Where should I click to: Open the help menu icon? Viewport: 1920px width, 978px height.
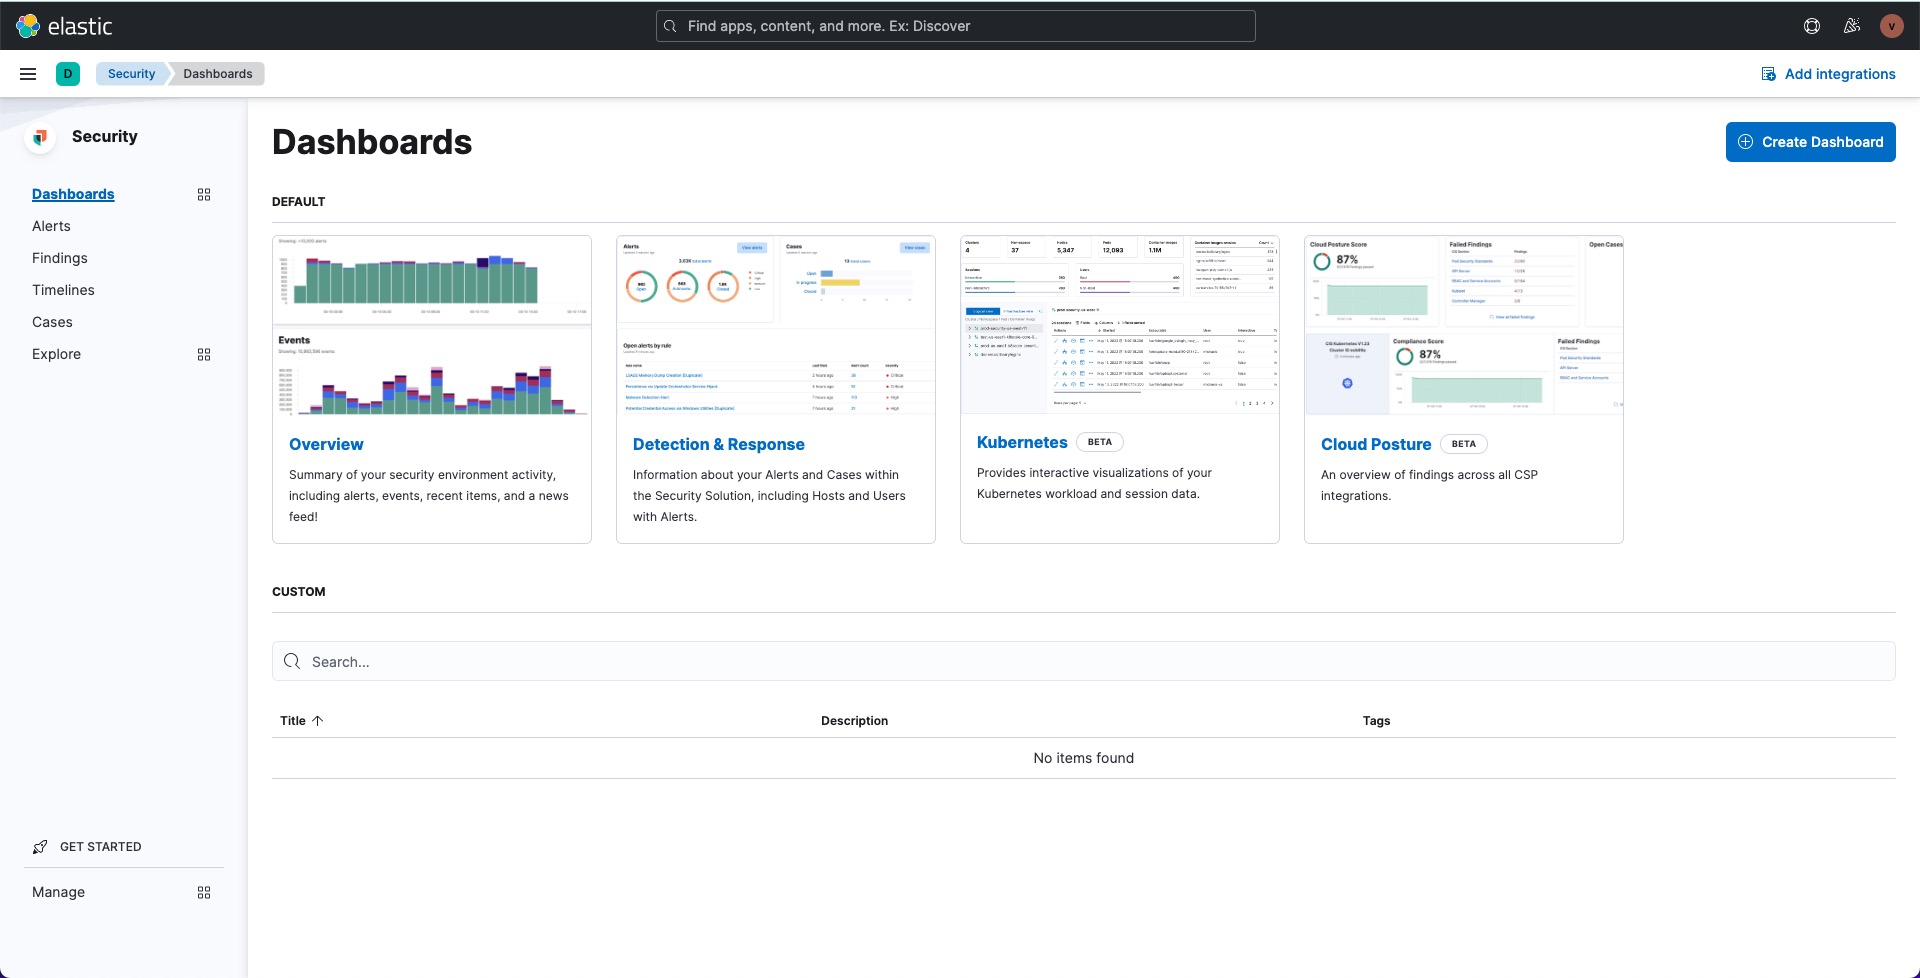click(1811, 26)
